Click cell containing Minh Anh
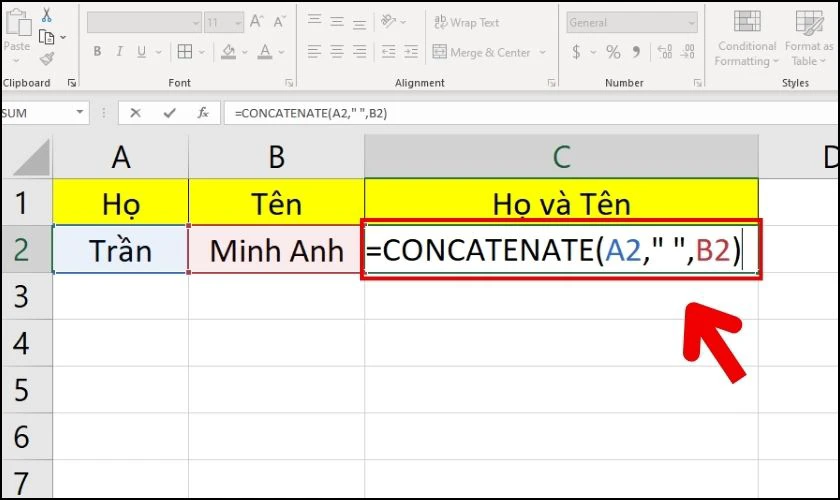The width and height of the screenshot is (840, 500). 276,250
